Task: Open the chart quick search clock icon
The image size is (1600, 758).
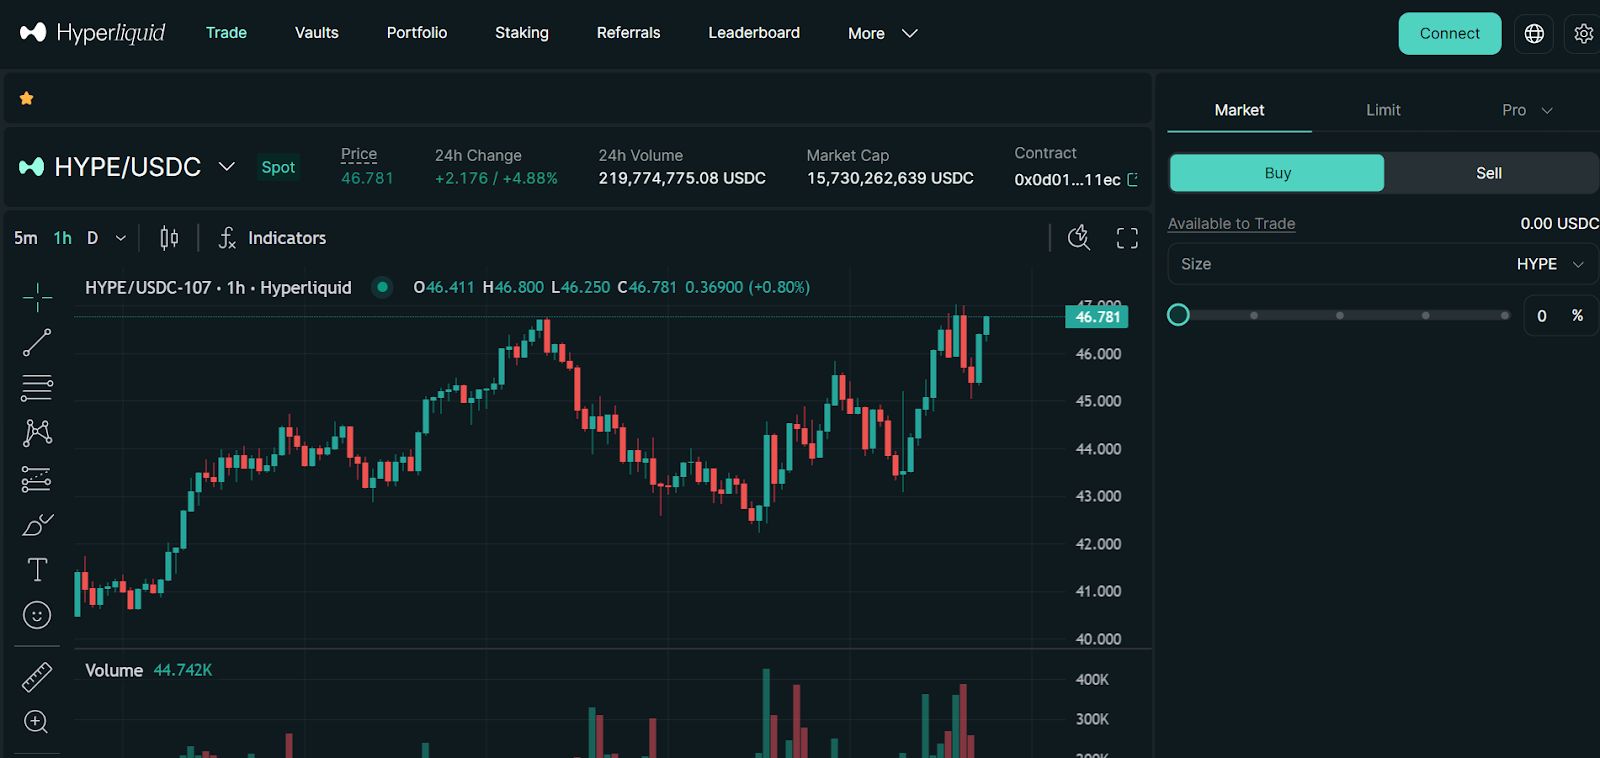Action: tap(1079, 238)
